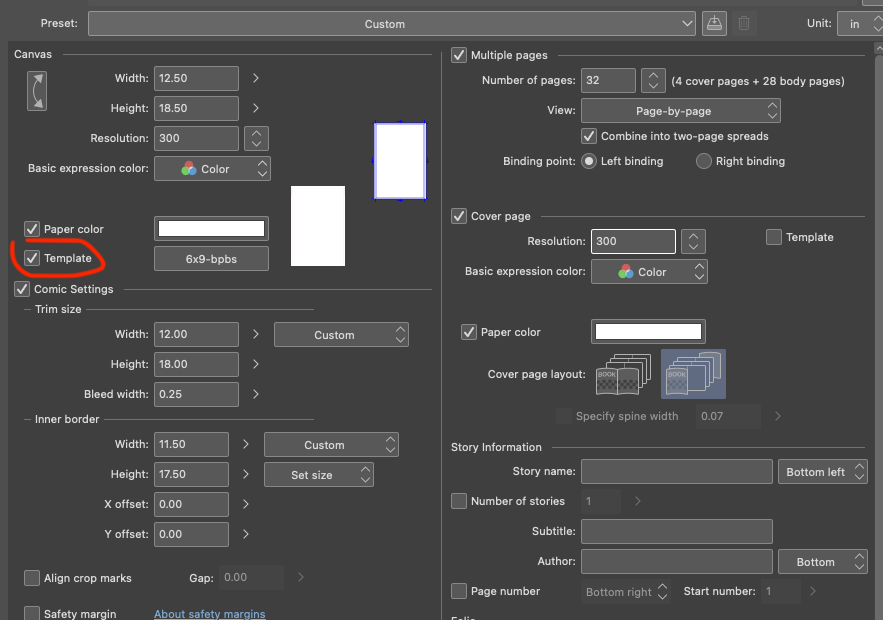883x620 pixels.
Task: Open the About safety margins link
Action: [209, 613]
